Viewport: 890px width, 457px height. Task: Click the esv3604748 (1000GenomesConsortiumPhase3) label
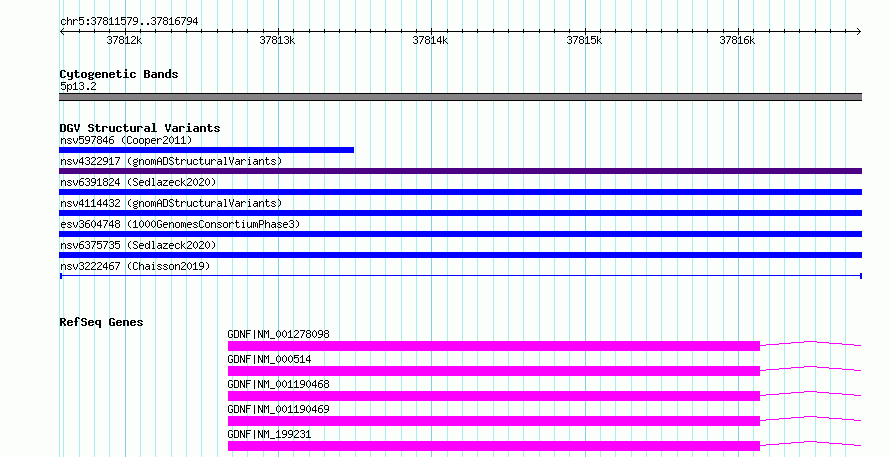tap(180, 224)
